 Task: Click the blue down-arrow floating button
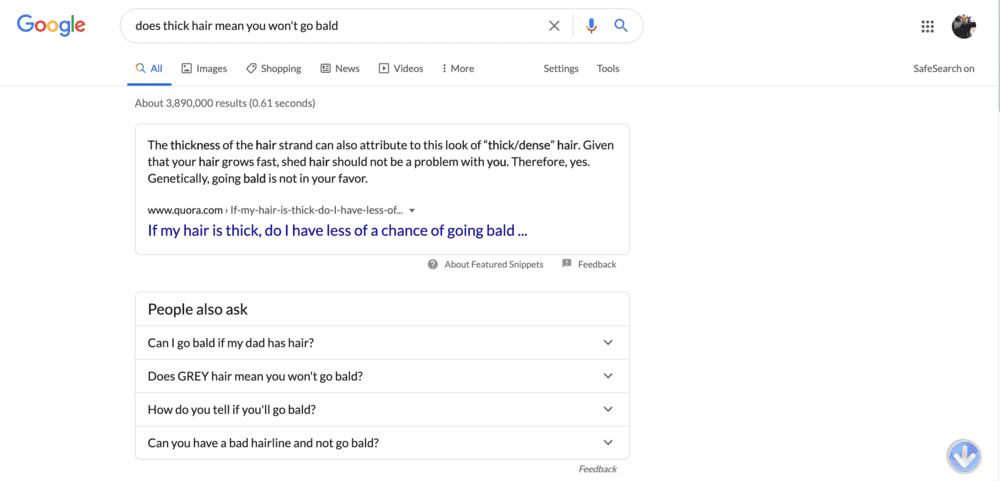(964, 457)
